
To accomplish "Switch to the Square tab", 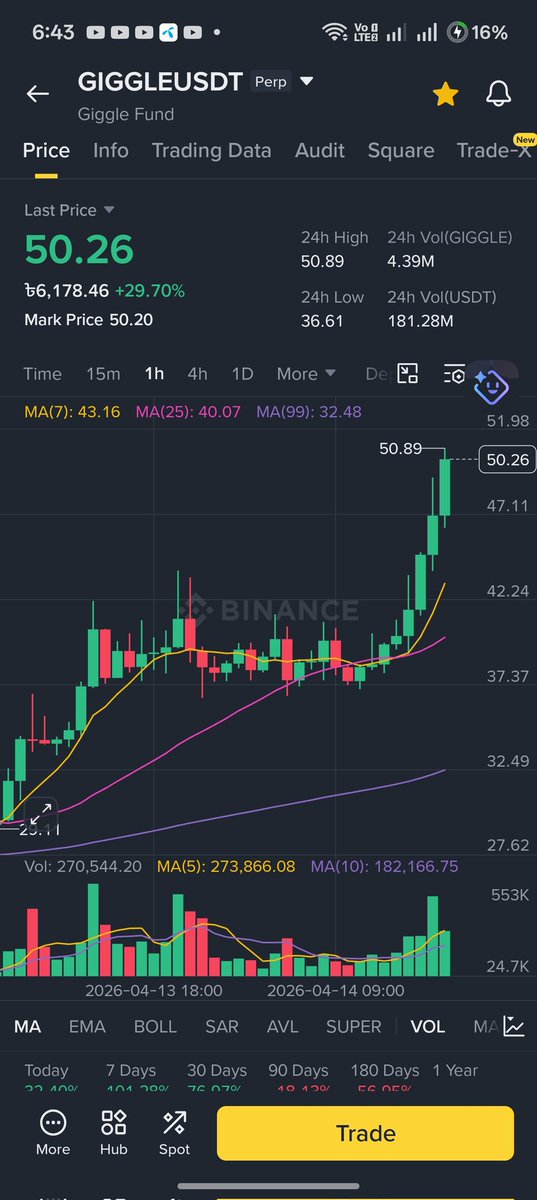I will point(401,150).
